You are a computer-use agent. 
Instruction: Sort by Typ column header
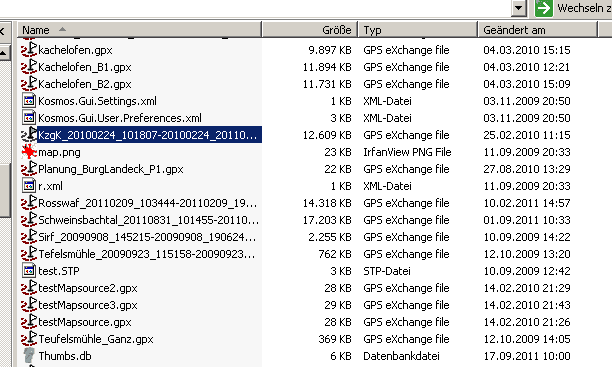(418, 30)
